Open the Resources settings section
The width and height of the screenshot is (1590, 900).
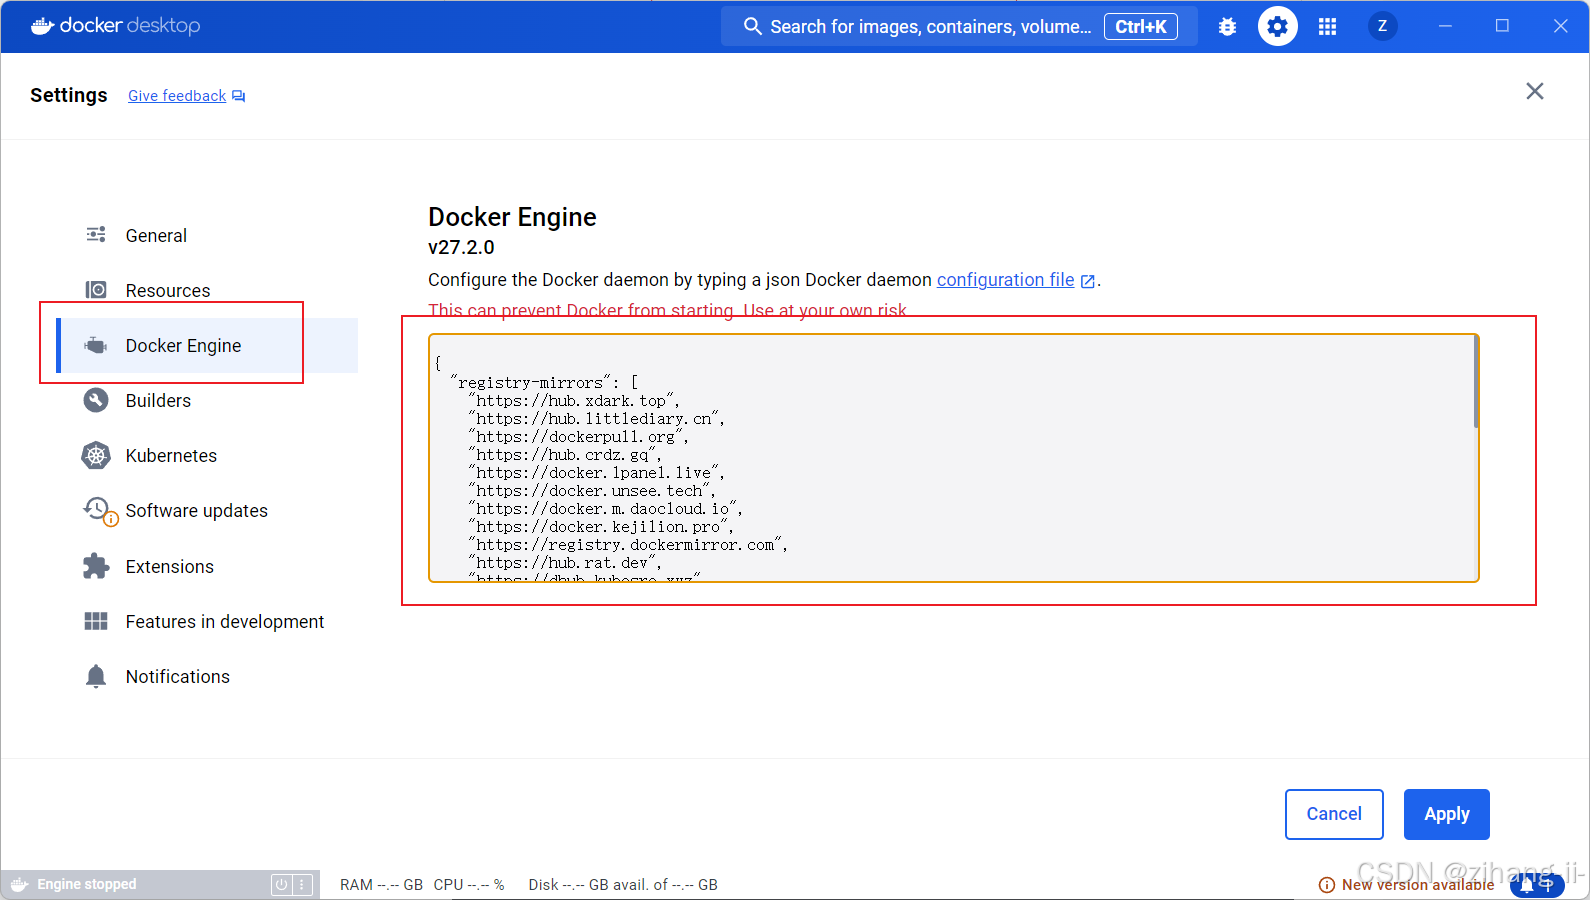click(x=207, y=290)
